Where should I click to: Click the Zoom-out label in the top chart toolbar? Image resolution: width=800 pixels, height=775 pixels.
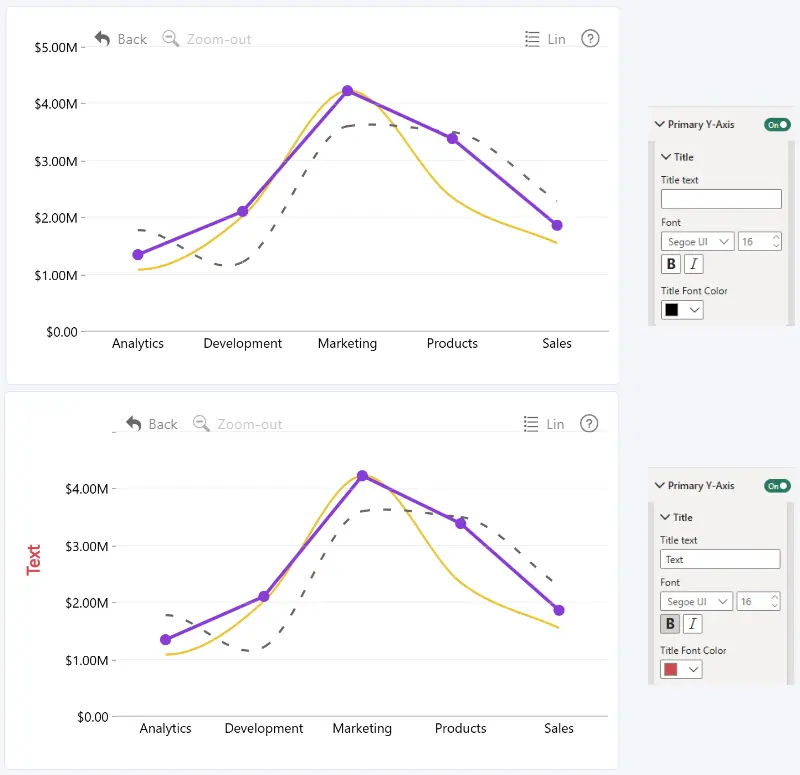tap(219, 39)
